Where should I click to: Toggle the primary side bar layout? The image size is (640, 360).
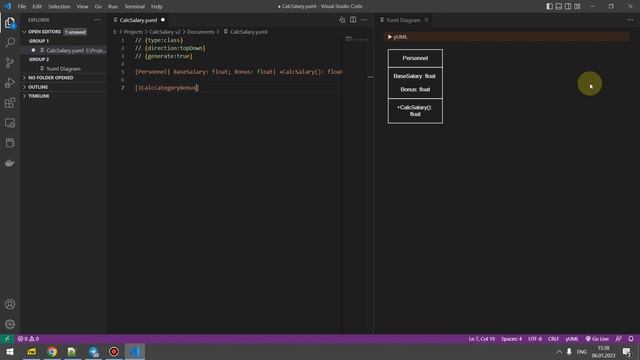point(550,6)
